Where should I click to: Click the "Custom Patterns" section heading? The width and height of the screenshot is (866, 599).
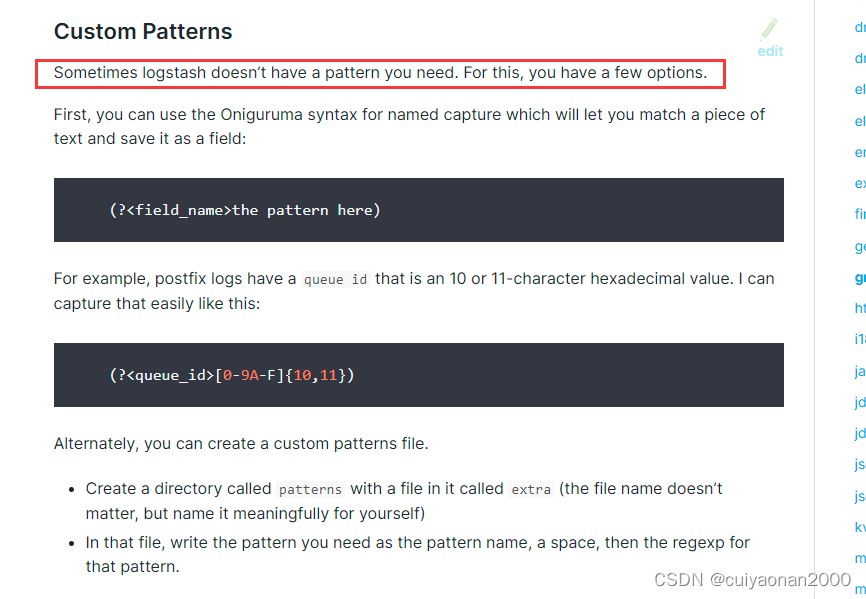(143, 31)
